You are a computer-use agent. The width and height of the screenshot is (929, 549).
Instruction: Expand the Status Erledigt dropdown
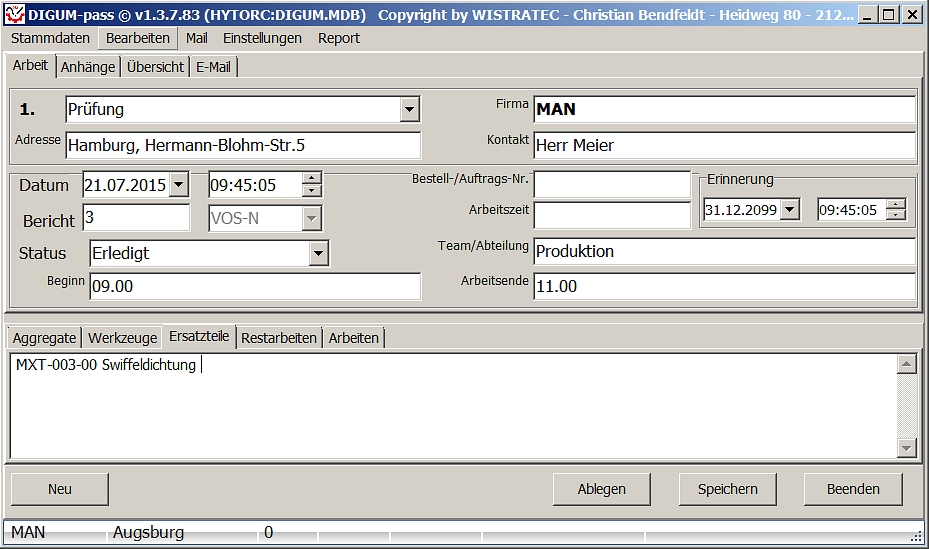(318, 254)
